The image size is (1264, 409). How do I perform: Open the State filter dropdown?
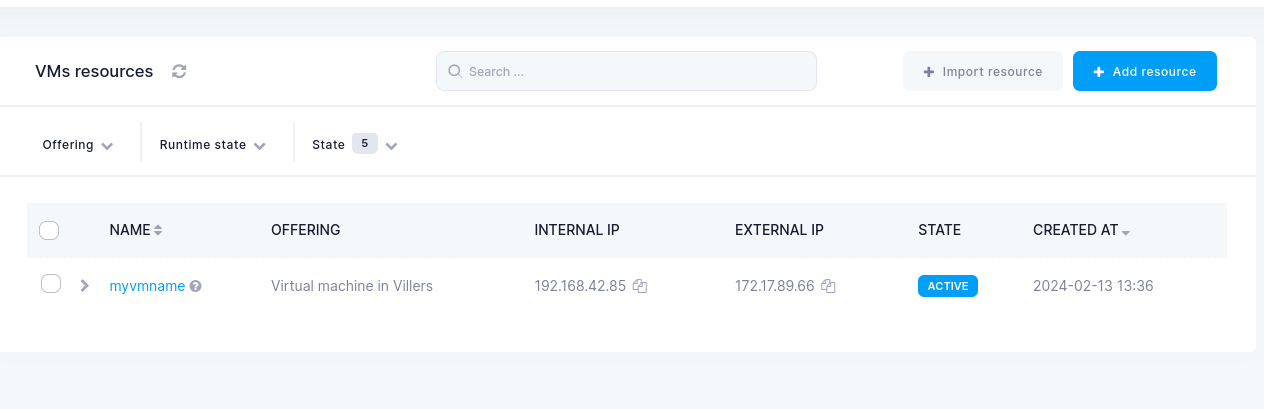355,145
